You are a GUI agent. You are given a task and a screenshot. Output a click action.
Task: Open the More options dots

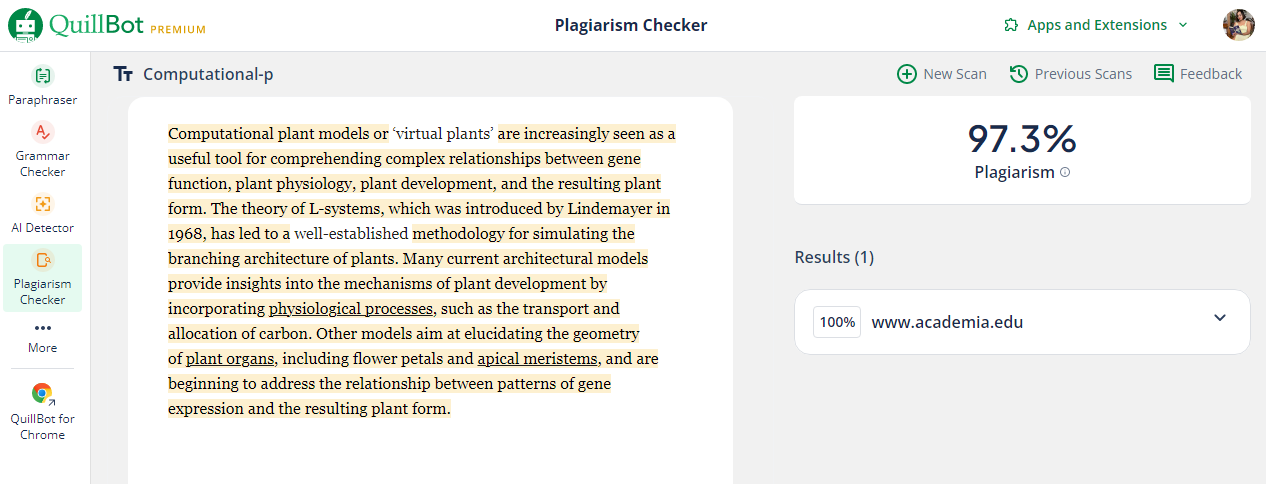point(42,328)
